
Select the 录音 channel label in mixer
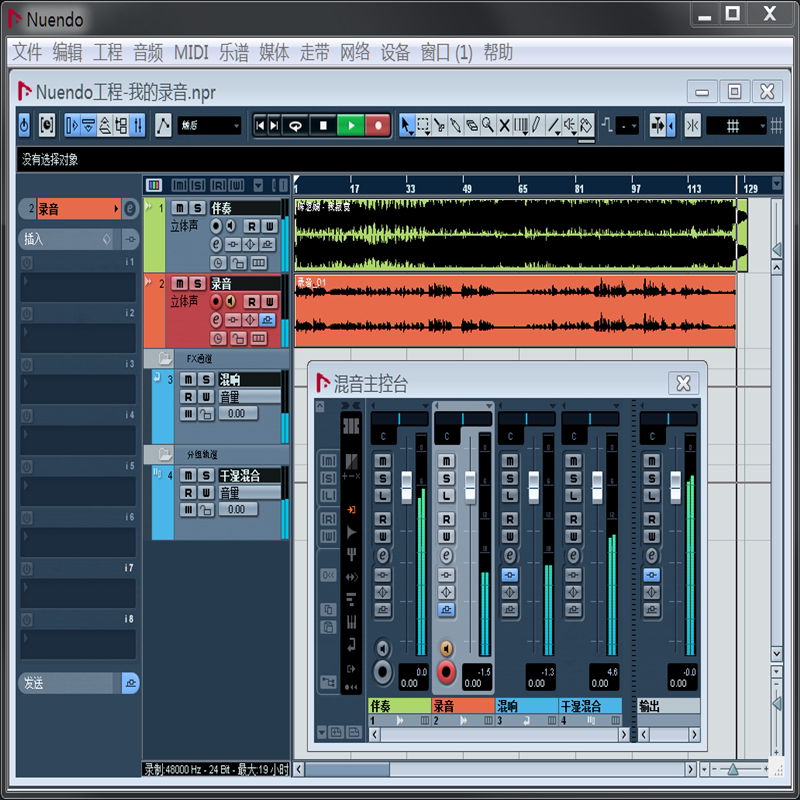[x=463, y=706]
